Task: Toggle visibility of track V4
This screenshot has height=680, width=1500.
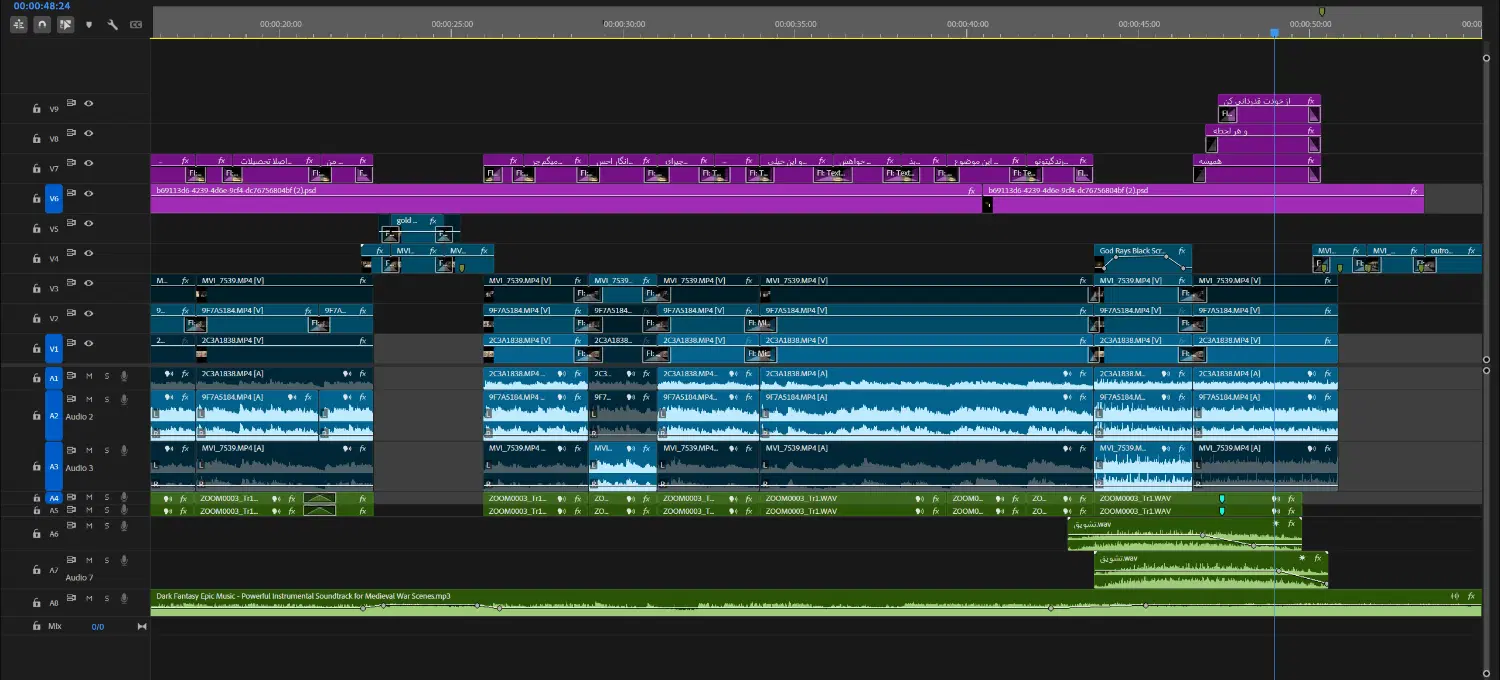Action: pos(89,253)
